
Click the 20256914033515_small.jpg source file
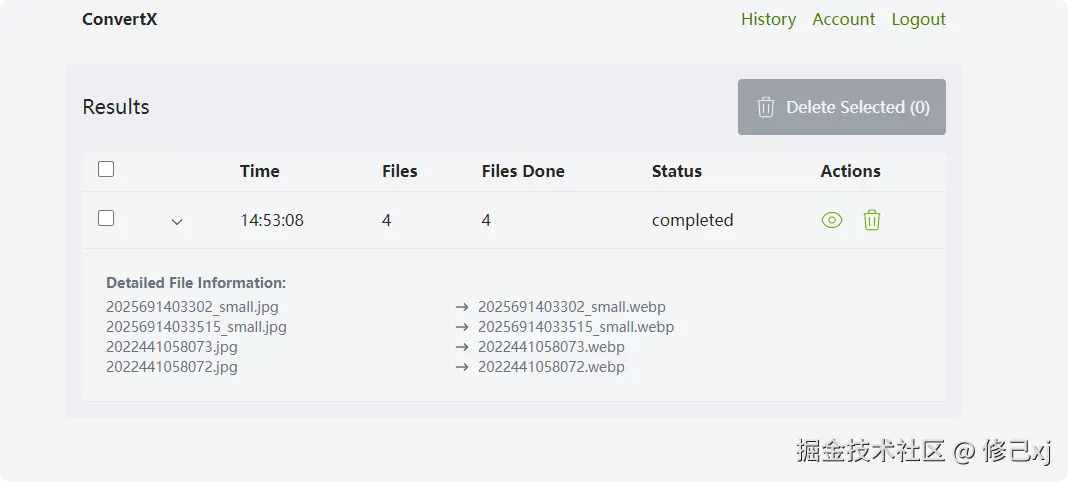click(196, 327)
